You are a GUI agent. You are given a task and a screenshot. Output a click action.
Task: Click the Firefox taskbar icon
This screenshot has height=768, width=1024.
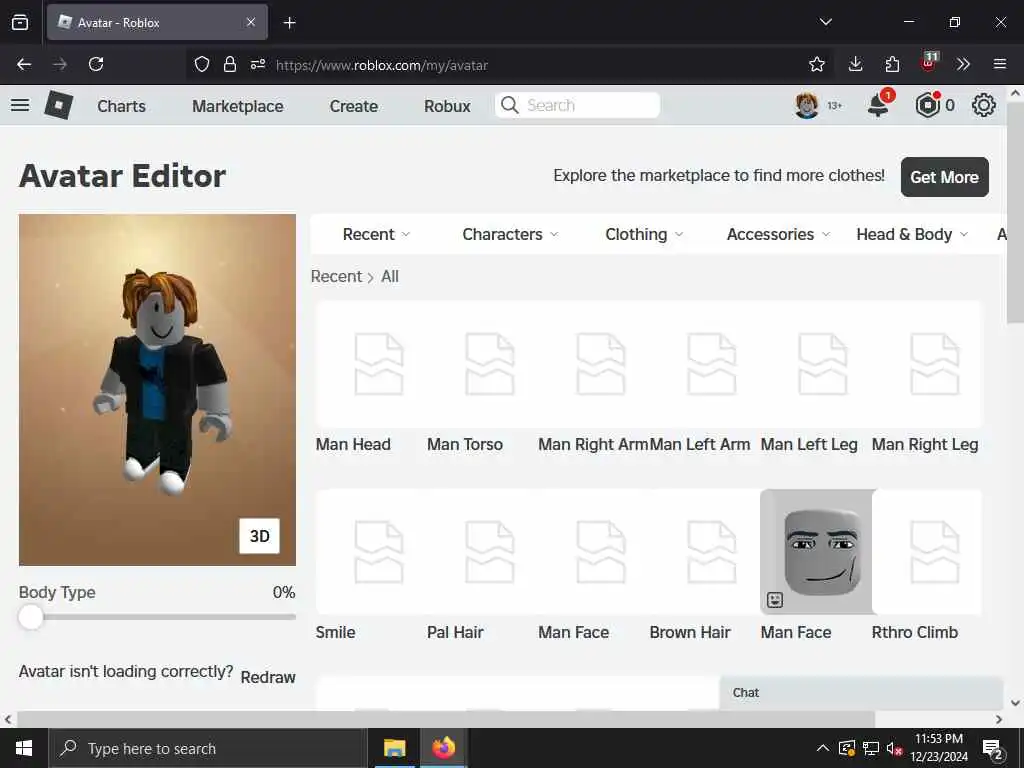click(443, 748)
